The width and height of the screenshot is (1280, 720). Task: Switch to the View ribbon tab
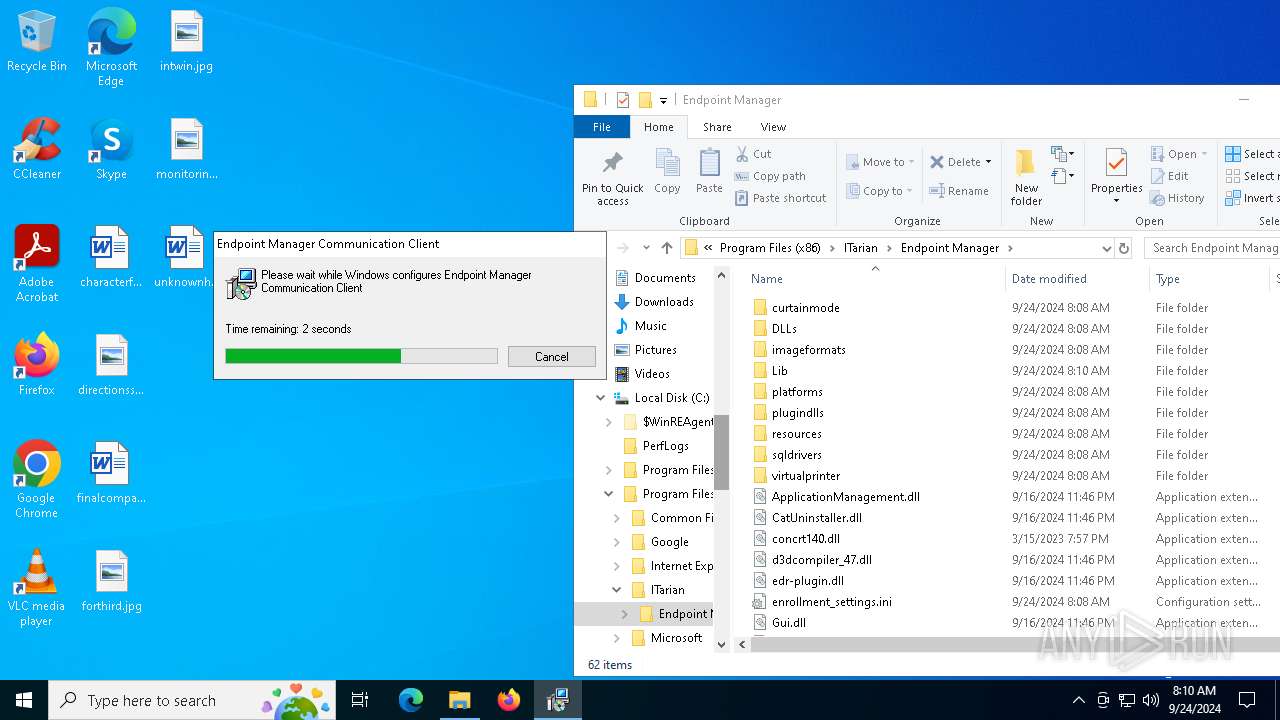tap(773, 127)
